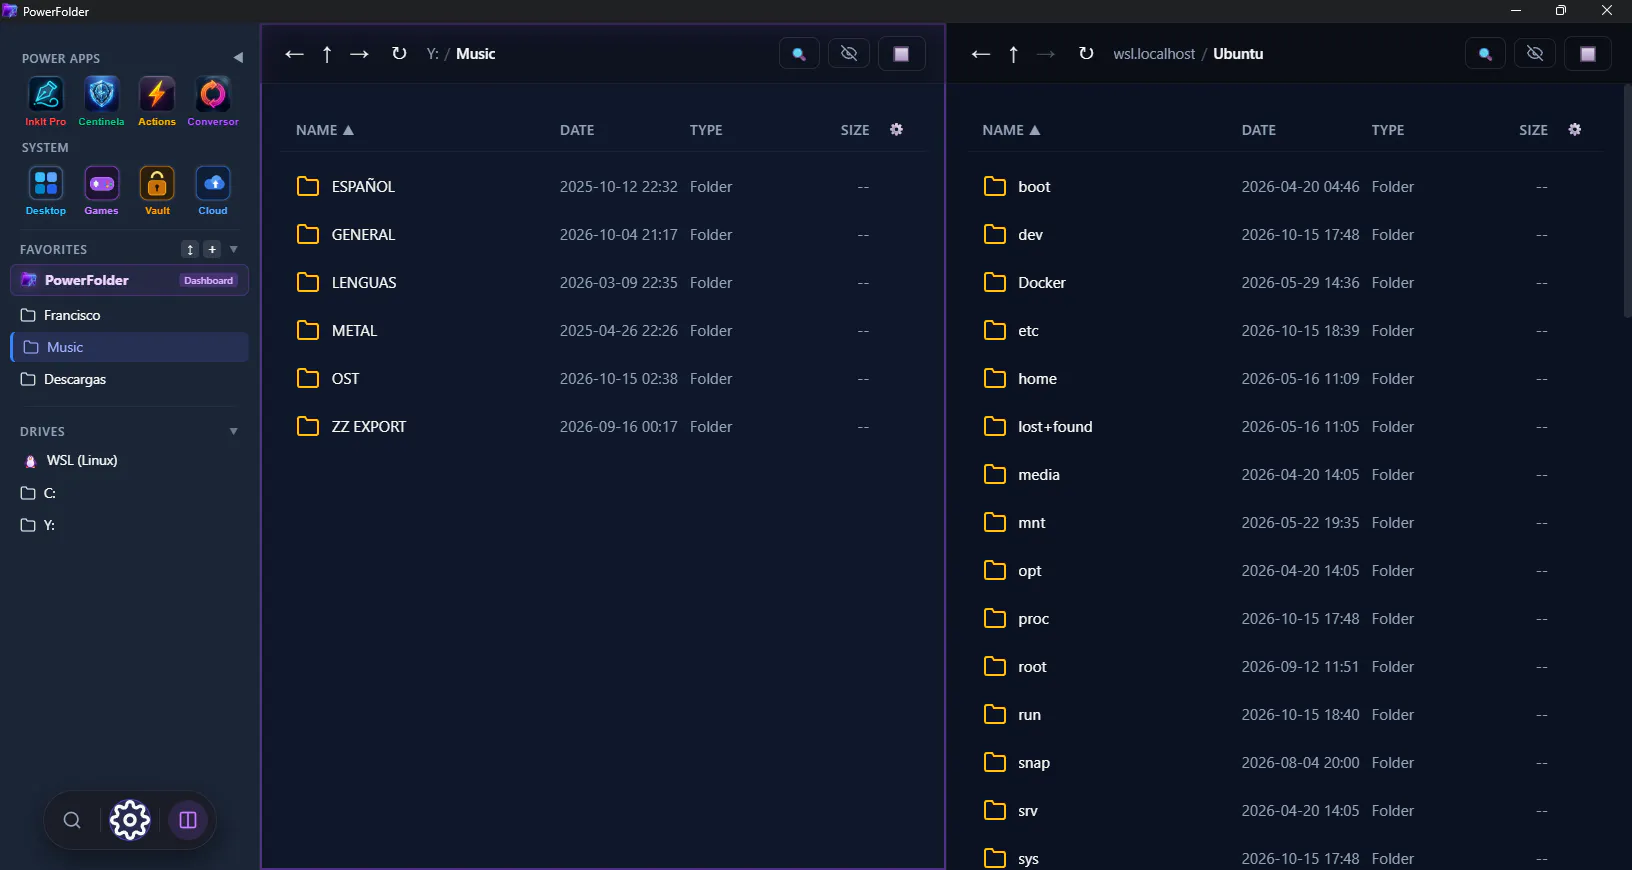This screenshot has height=870, width=1632.
Task: Open the Centinela shield app
Action: tap(101, 101)
